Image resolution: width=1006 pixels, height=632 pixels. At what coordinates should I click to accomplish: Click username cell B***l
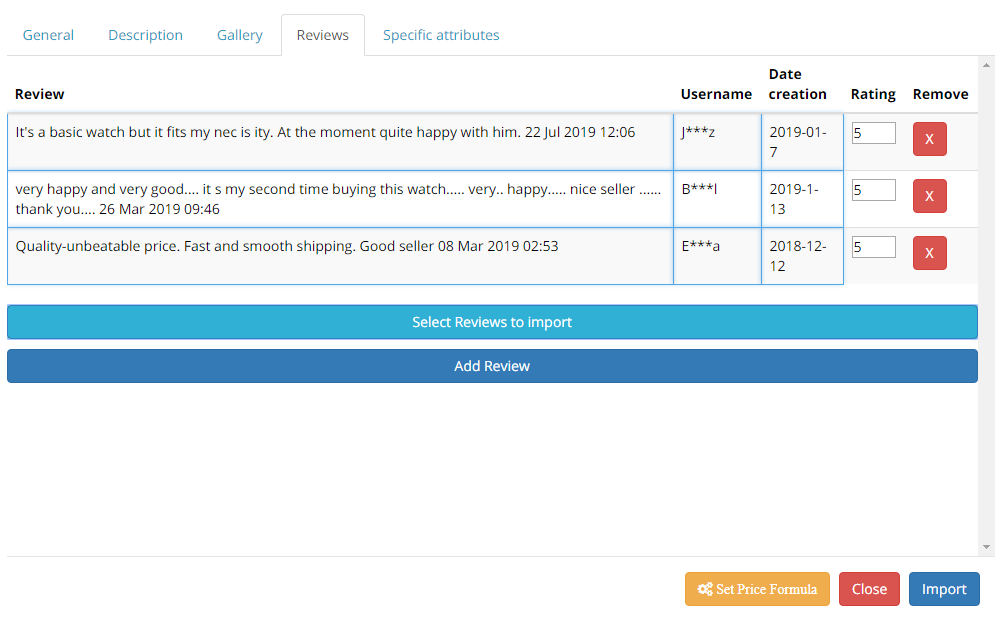(x=717, y=199)
